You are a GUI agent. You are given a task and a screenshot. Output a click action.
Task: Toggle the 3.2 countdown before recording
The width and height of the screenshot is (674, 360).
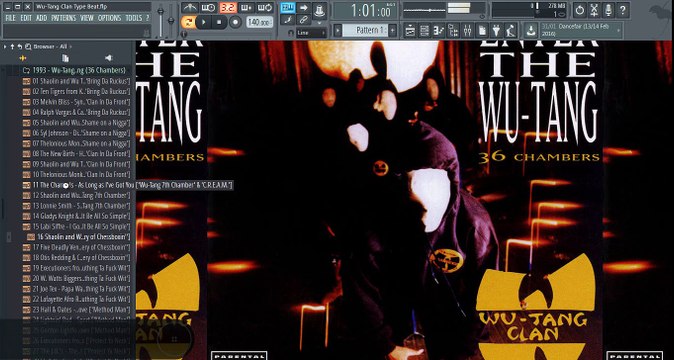[228, 7]
